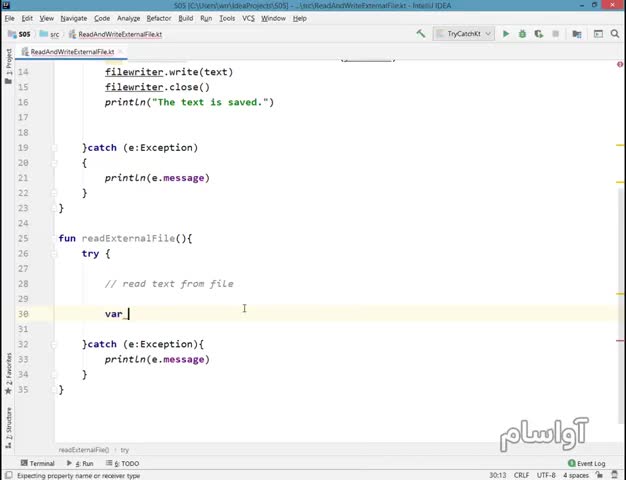Open the Event Log from status bar
Viewport: 626px width, 480px height.
(586, 463)
